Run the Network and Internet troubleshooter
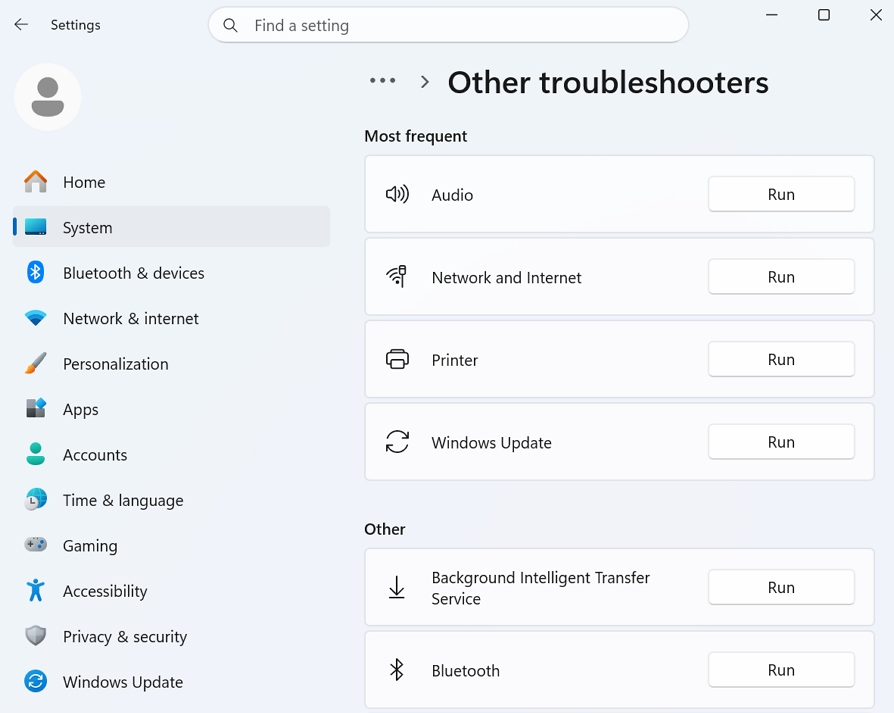Screen dimensions: 894x713 coord(780,277)
